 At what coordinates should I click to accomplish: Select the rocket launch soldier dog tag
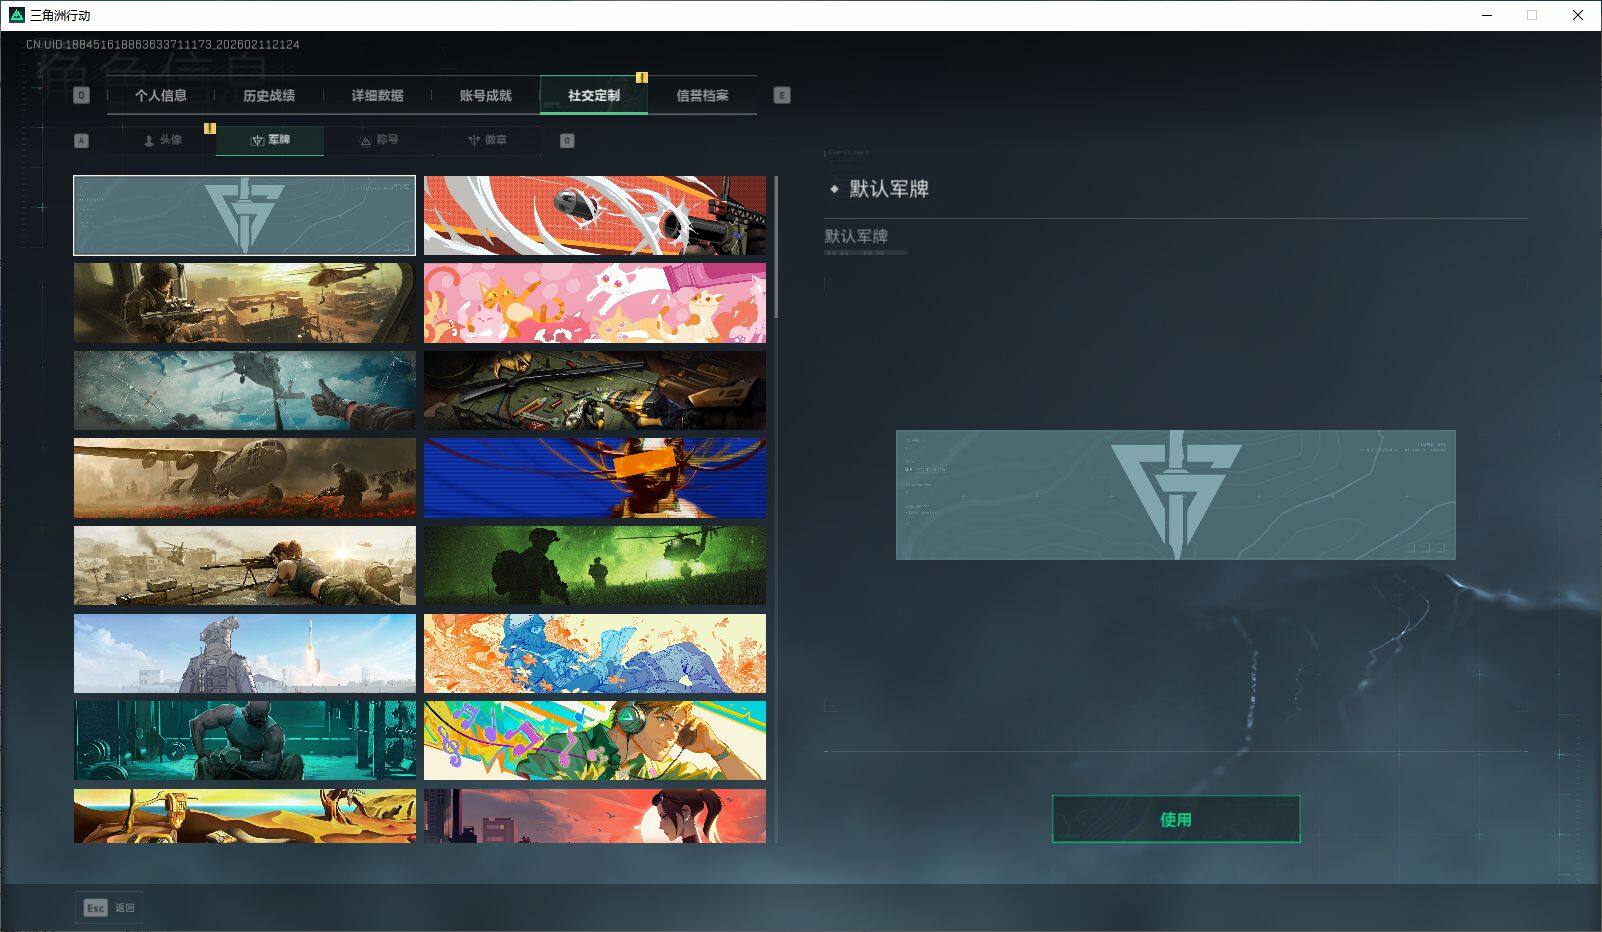pos(245,653)
